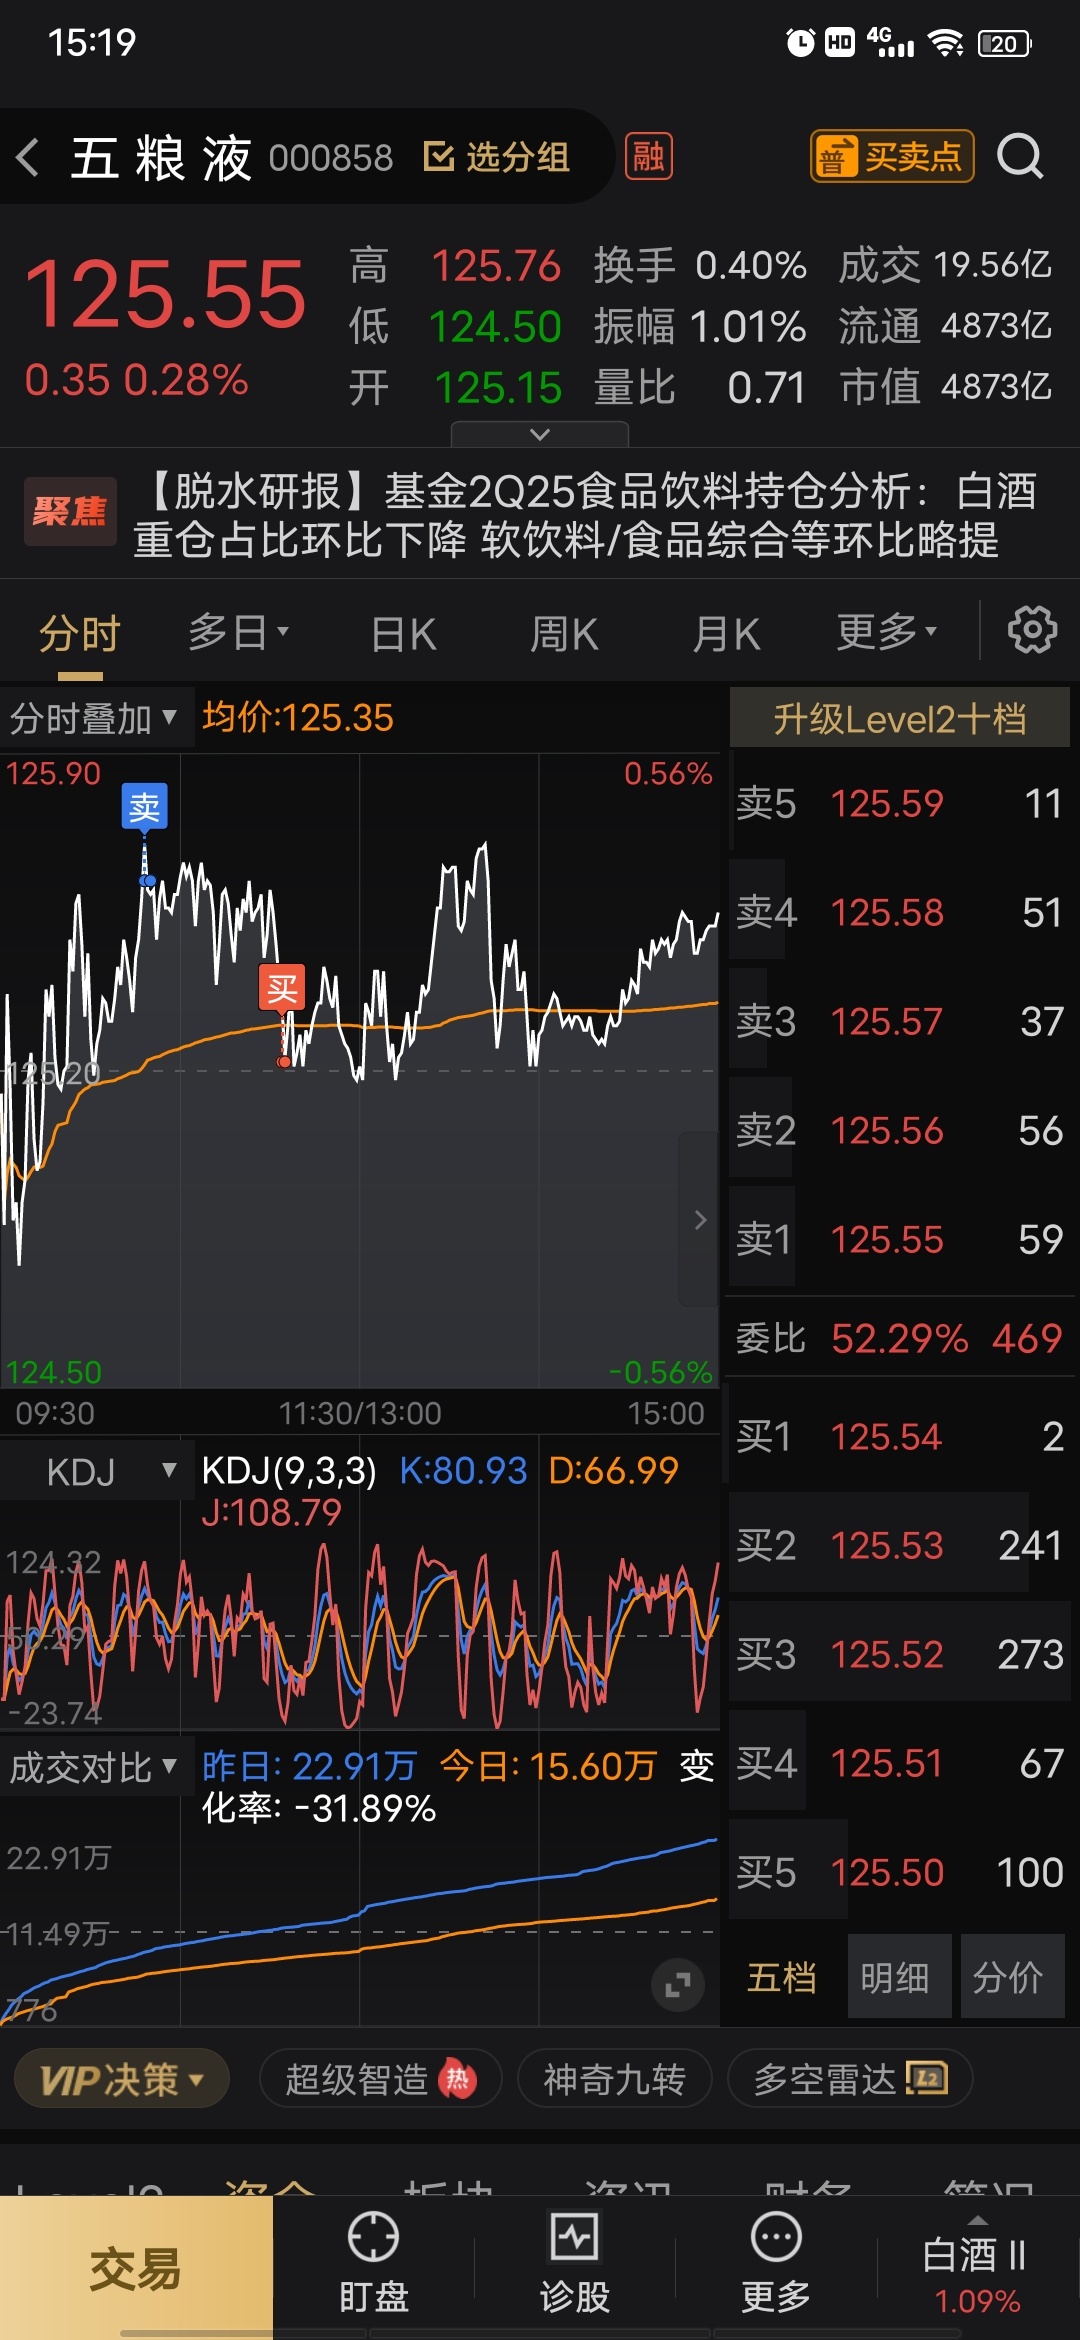Open 诊股 stock diagnosis icon
The image size is (1080, 2340).
coord(574,2263)
